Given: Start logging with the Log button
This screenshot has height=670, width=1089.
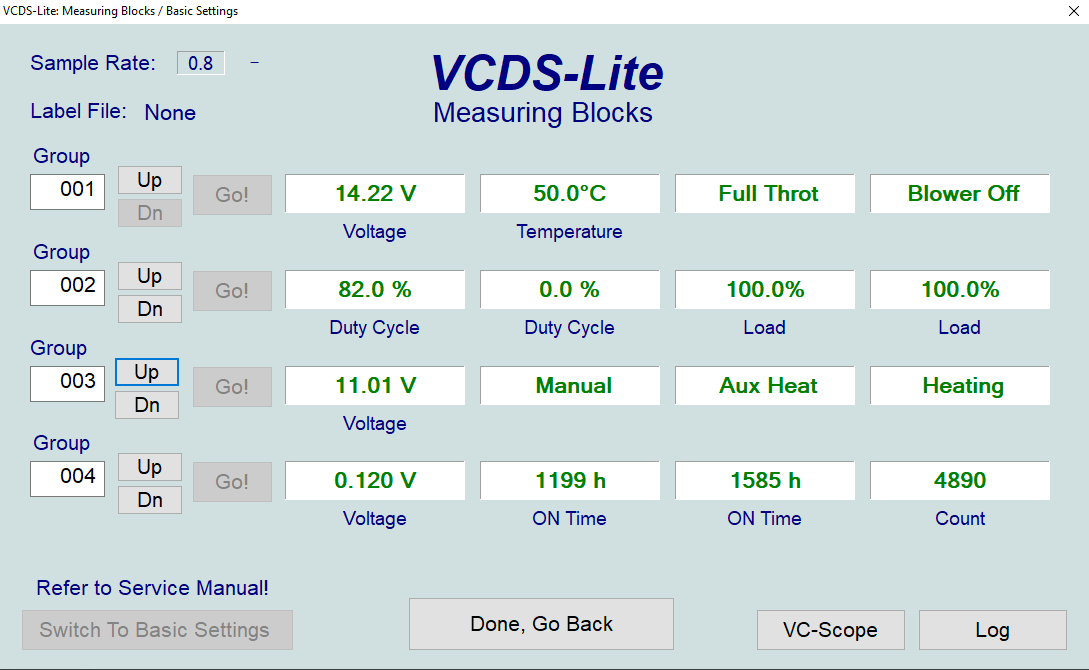Looking at the screenshot, I should (992, 630).
